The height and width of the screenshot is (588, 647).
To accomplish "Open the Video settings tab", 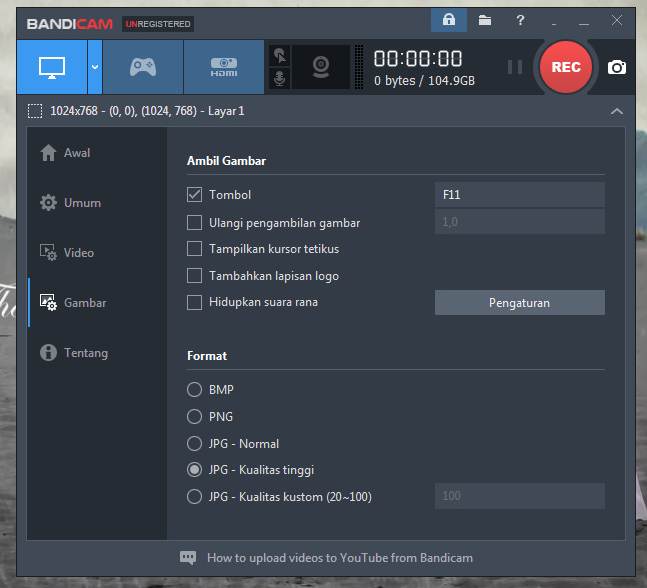I will tap(95, 253).
